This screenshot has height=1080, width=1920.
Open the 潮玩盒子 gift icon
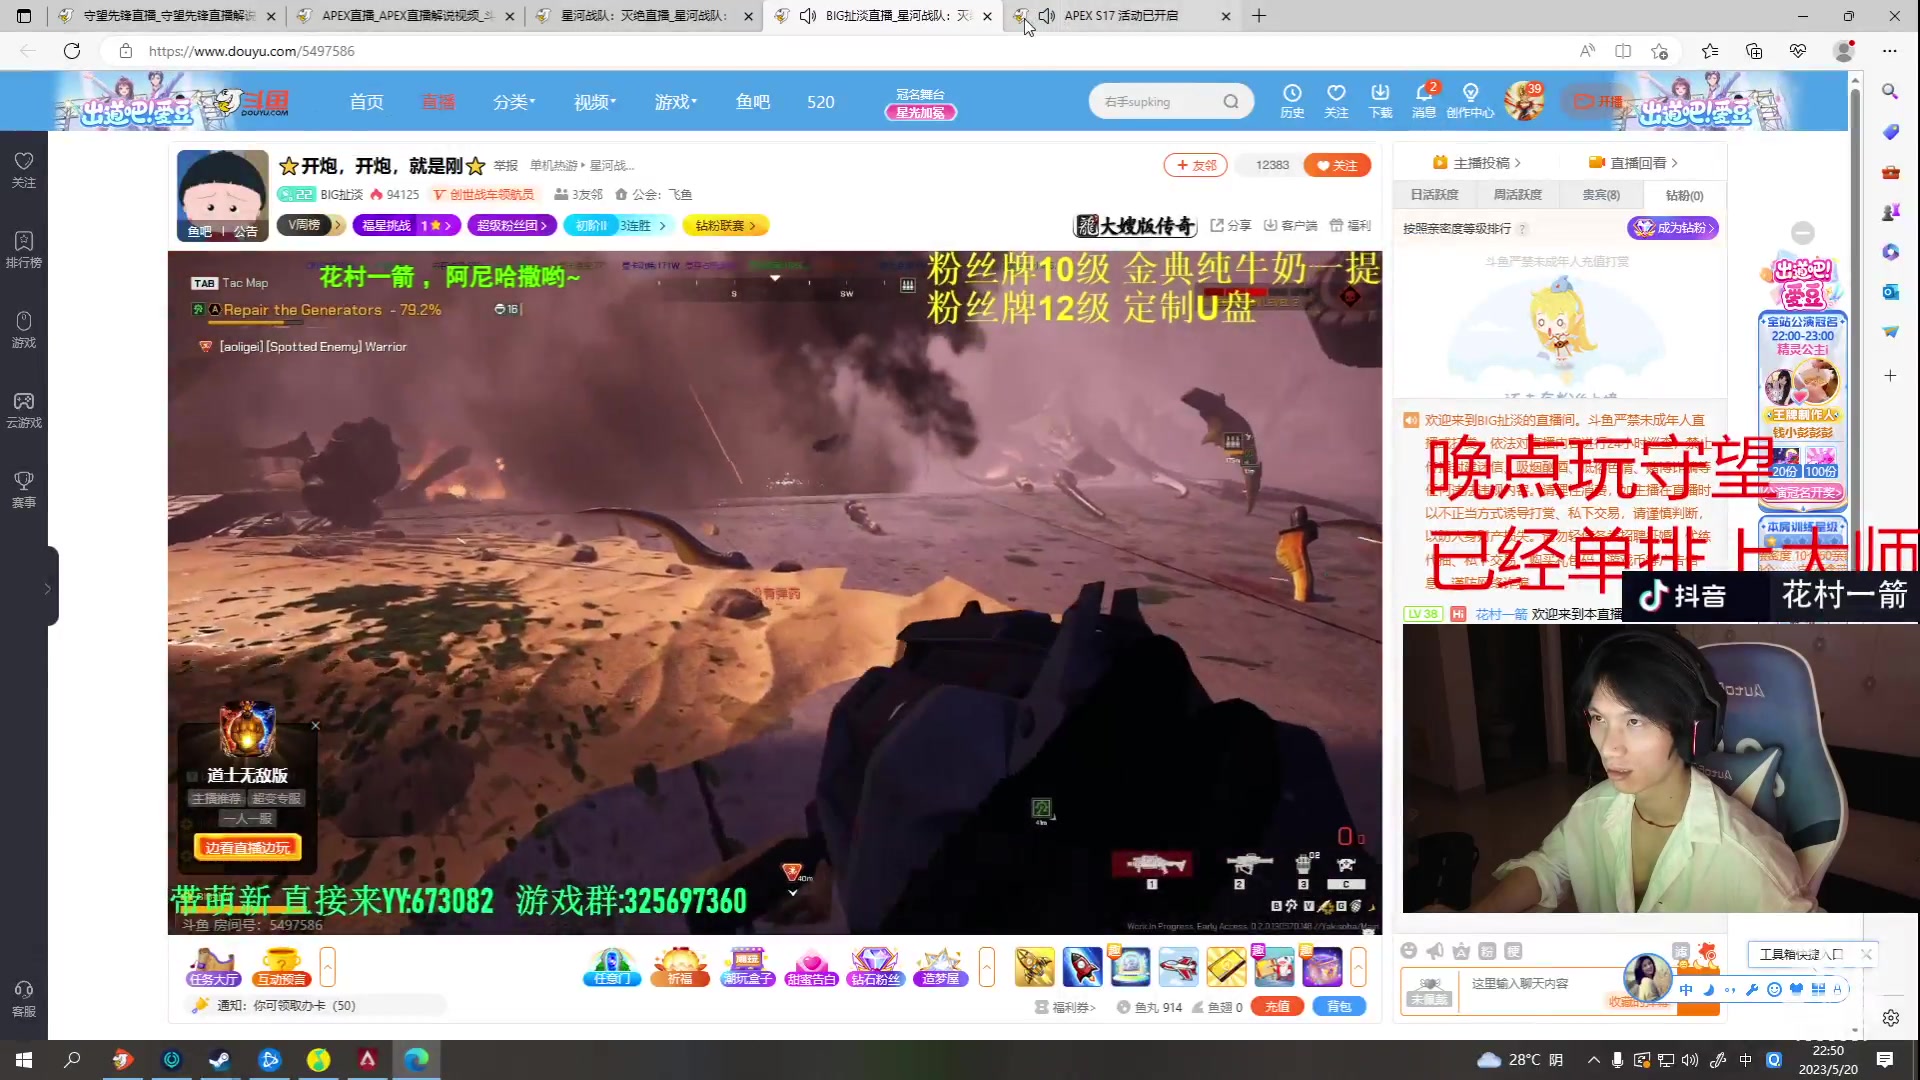coord(747,967)
